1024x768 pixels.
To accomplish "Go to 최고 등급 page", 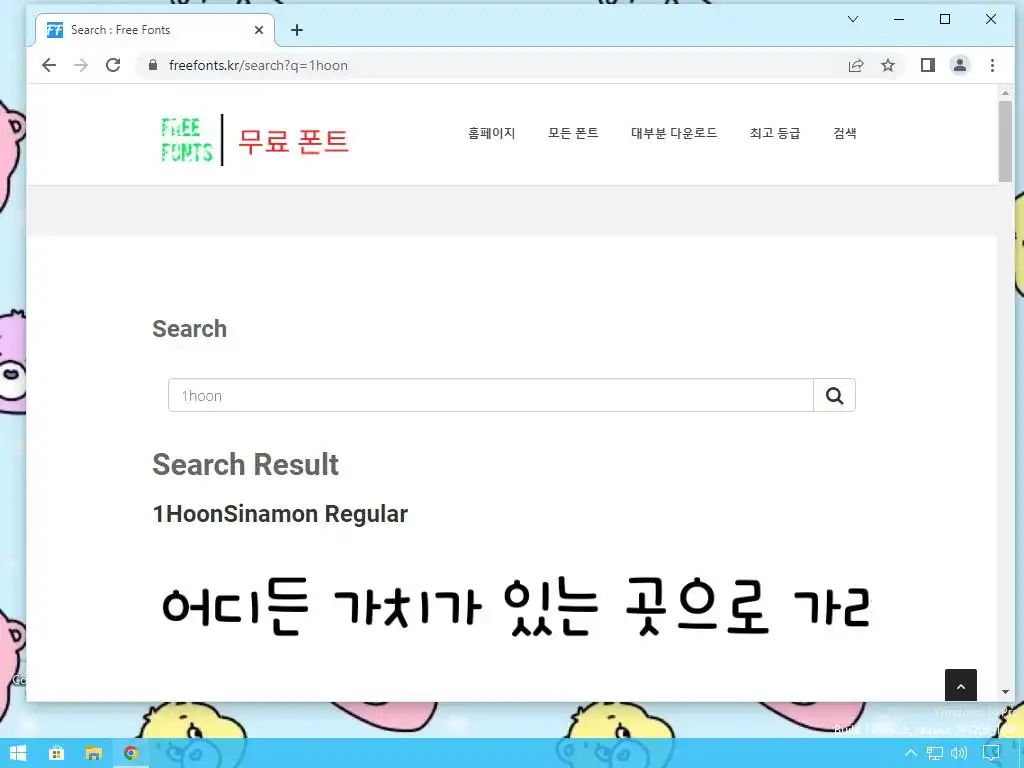I will [x=775, y=133].
